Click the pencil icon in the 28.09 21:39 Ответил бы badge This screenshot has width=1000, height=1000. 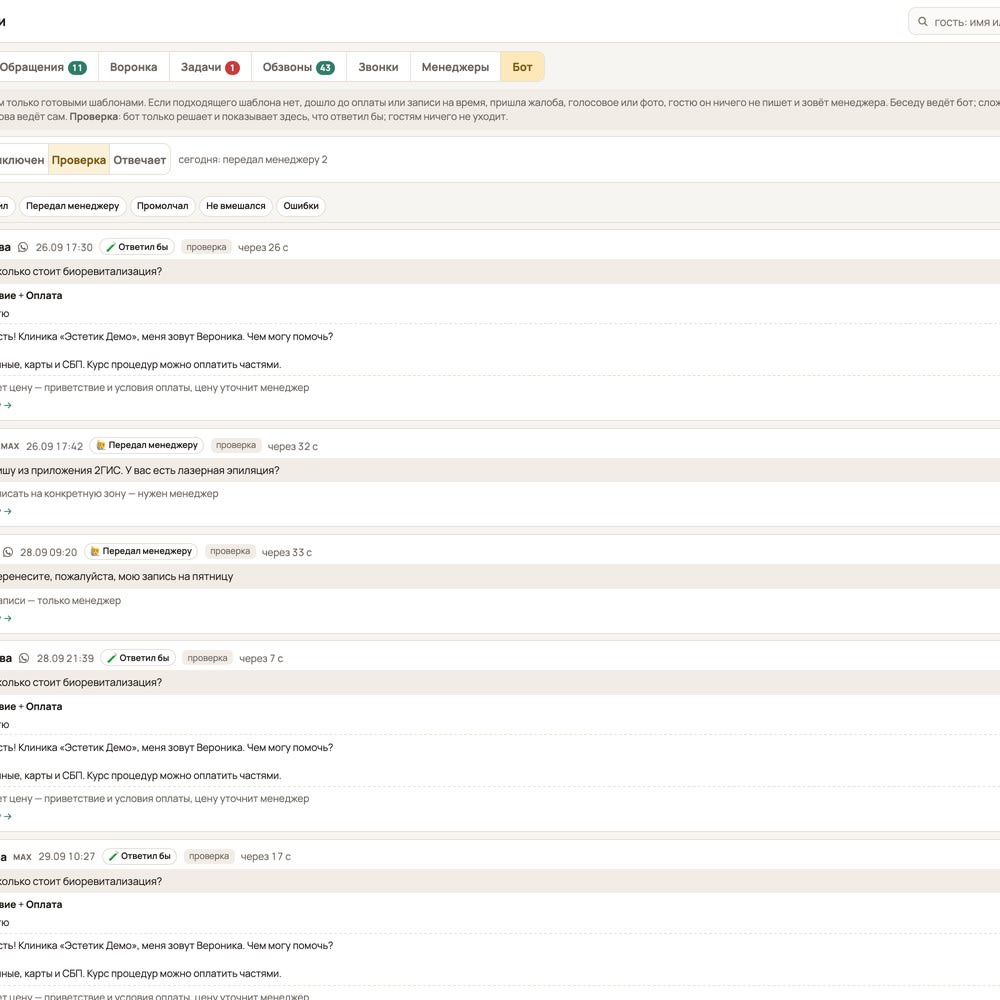112,658
